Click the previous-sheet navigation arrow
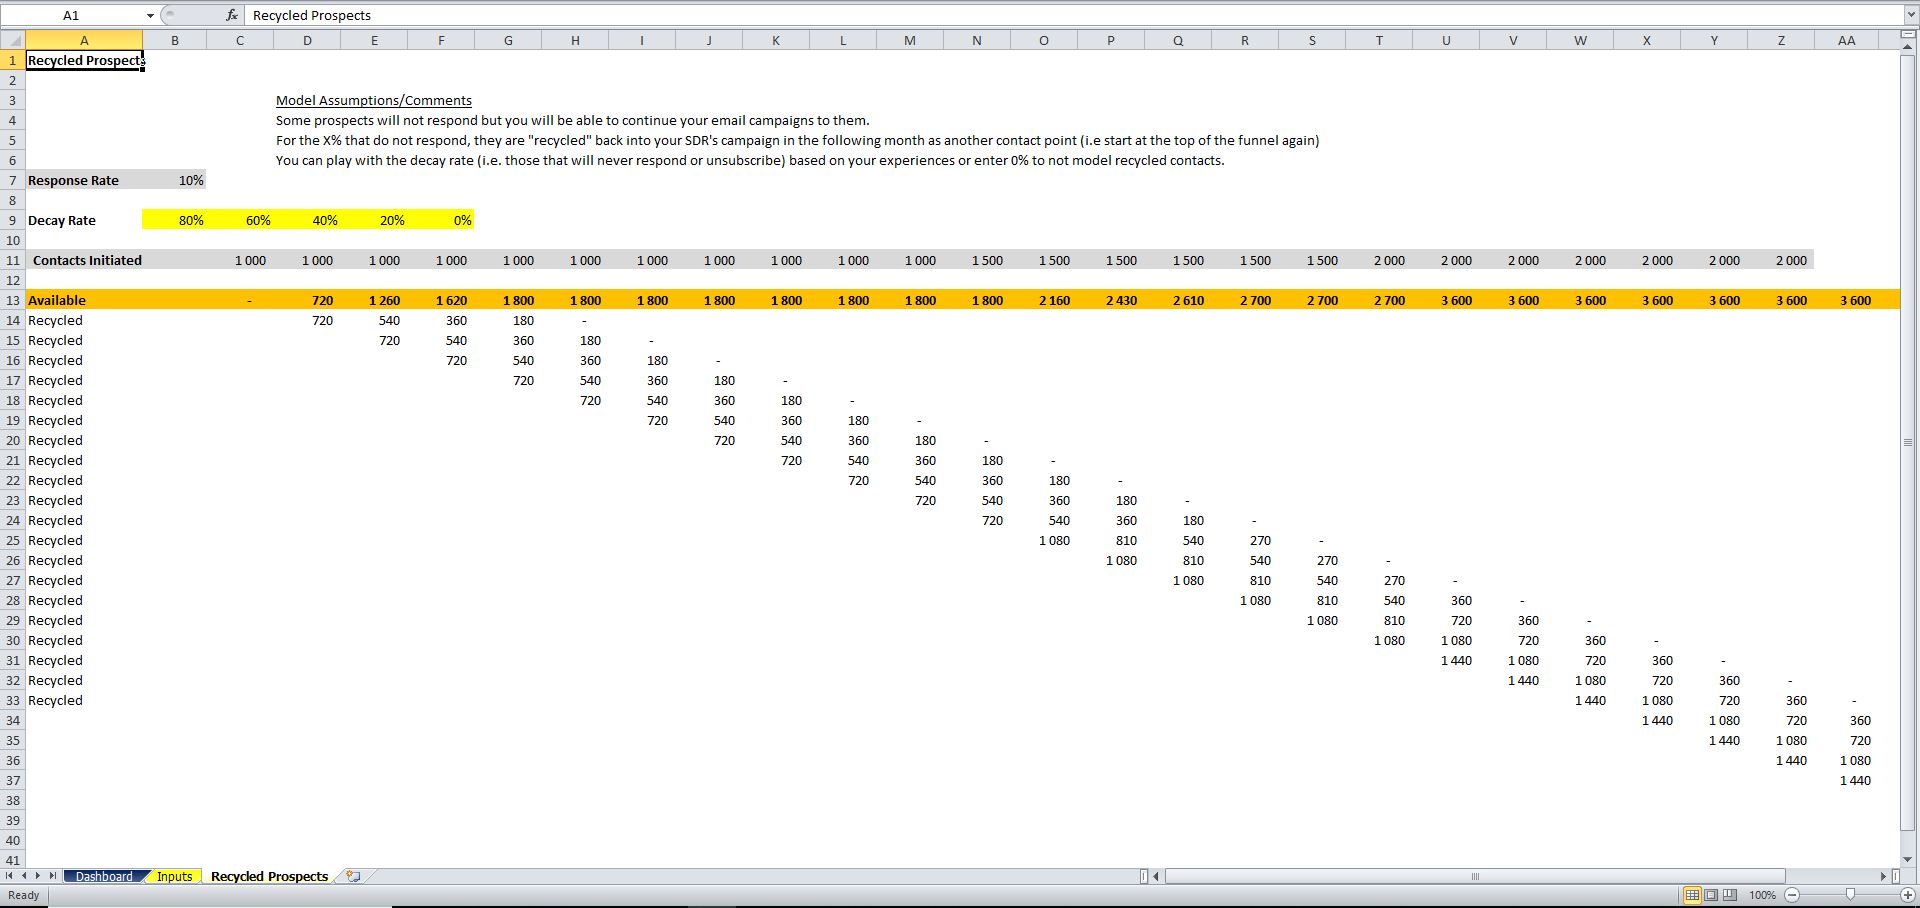The width and height of the screenshot is (1920, 908). (24, 876)
